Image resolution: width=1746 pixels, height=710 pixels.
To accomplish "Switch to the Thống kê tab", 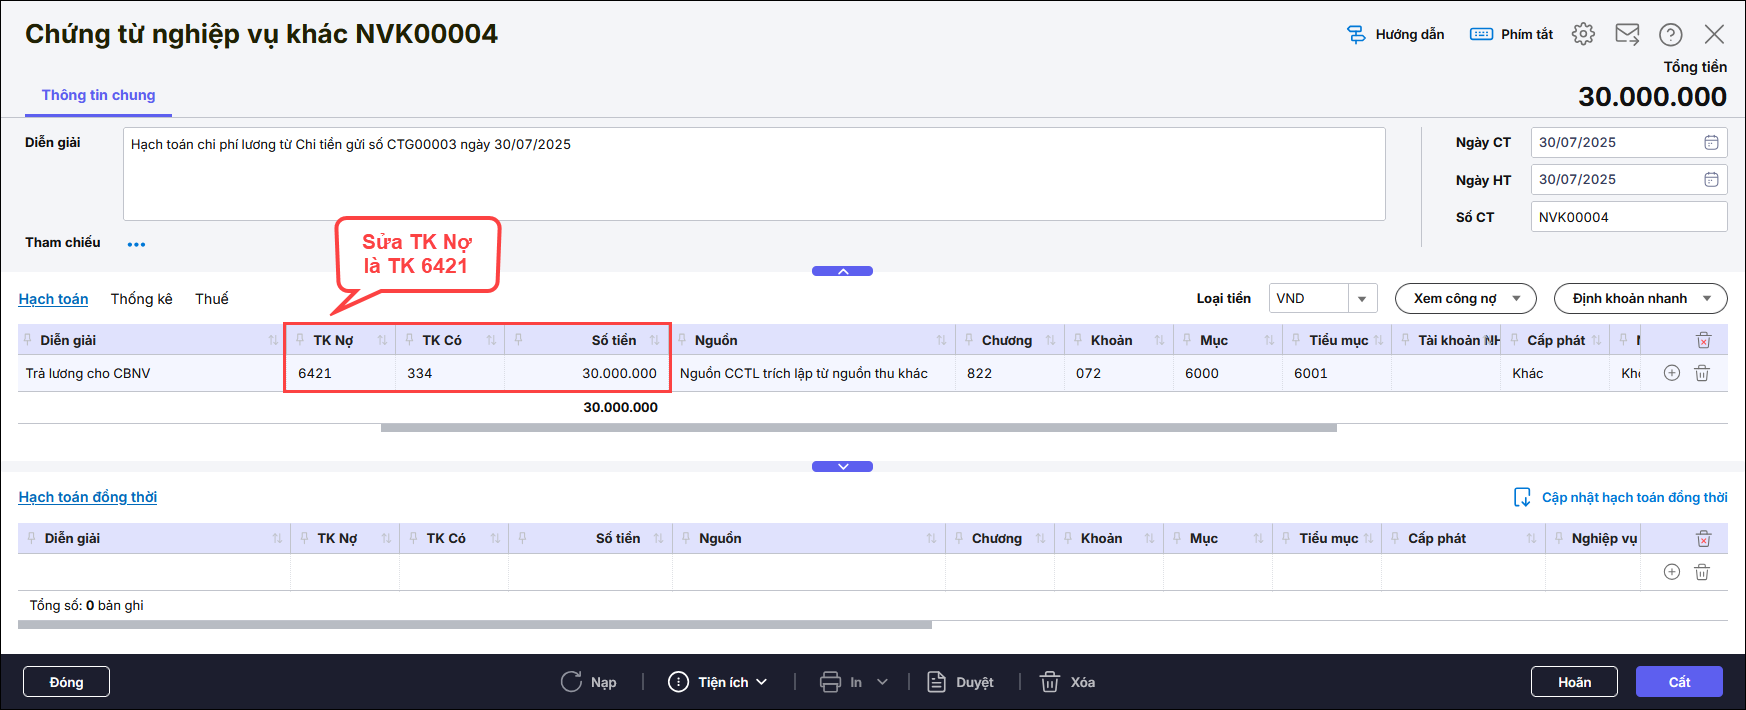I will coord(141,299).
